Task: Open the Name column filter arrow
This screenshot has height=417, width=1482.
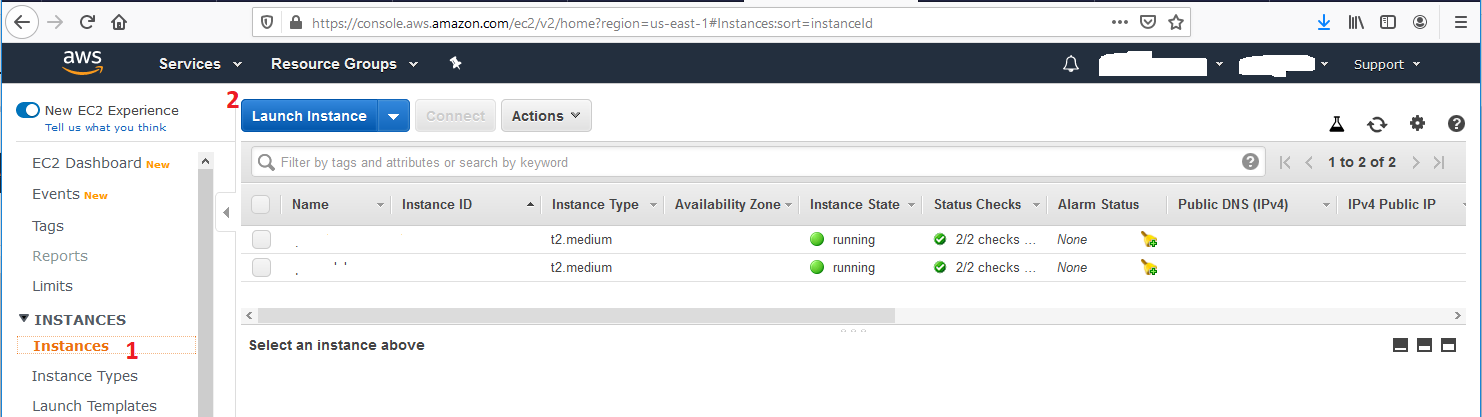Action: pos(380,205)
